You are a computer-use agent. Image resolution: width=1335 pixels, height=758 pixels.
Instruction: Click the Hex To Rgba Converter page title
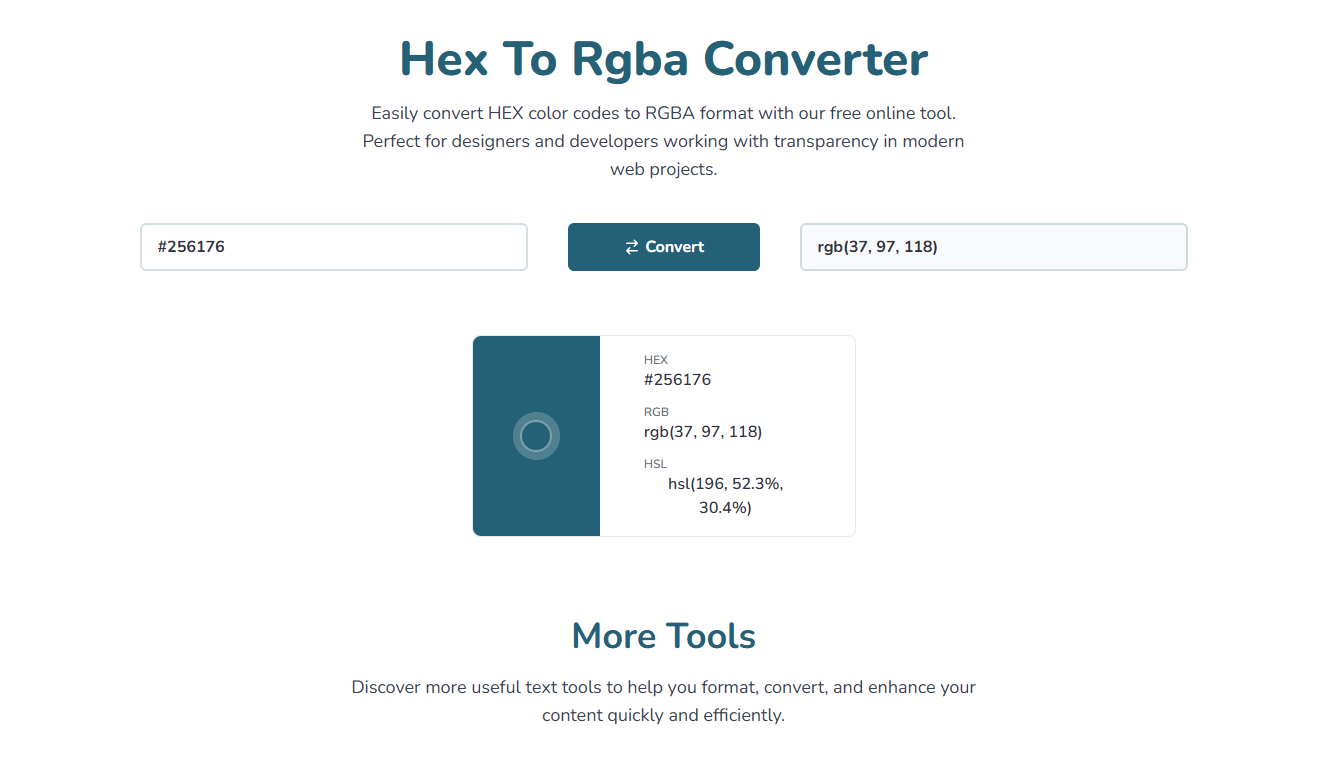(x=663, y=59)
